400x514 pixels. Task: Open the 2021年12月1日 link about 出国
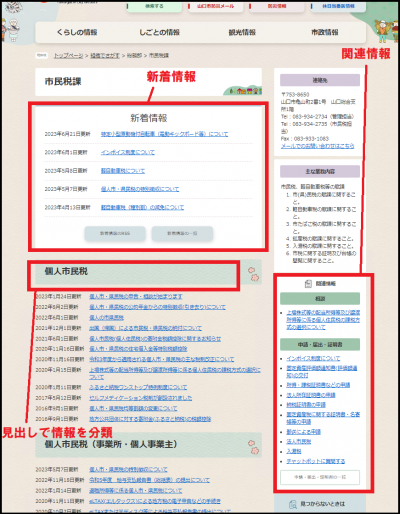[145, 328]
